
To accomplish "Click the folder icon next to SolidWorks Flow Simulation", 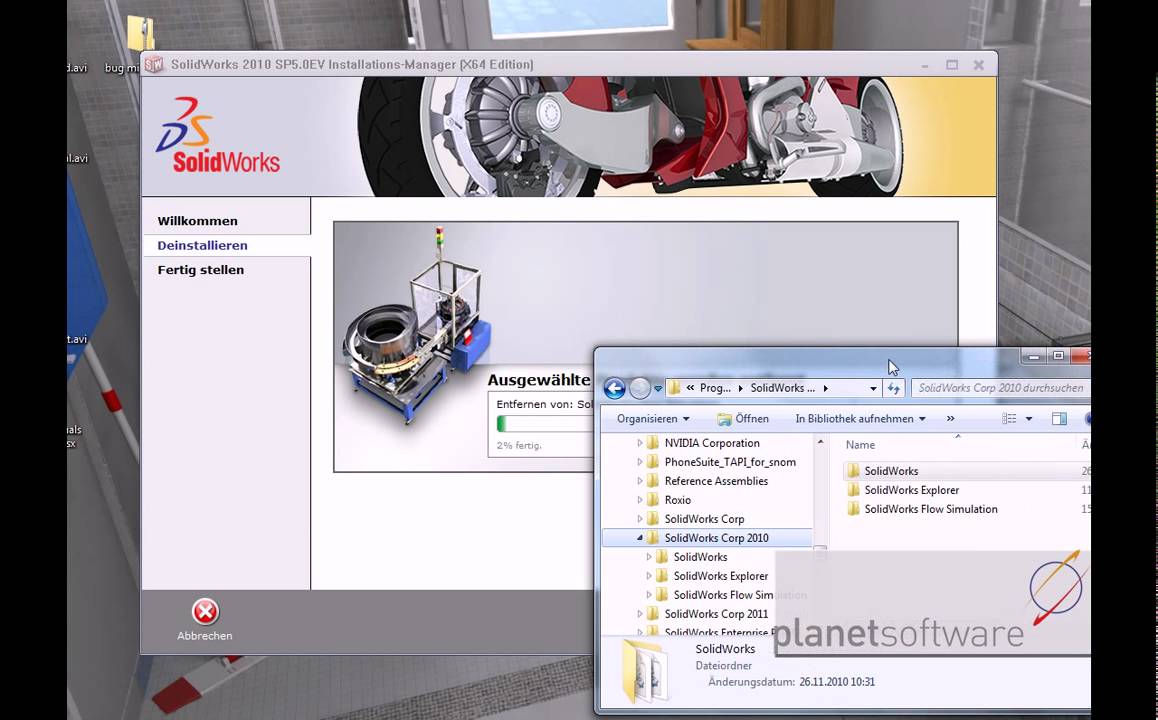I will click(x=854, y=509).
